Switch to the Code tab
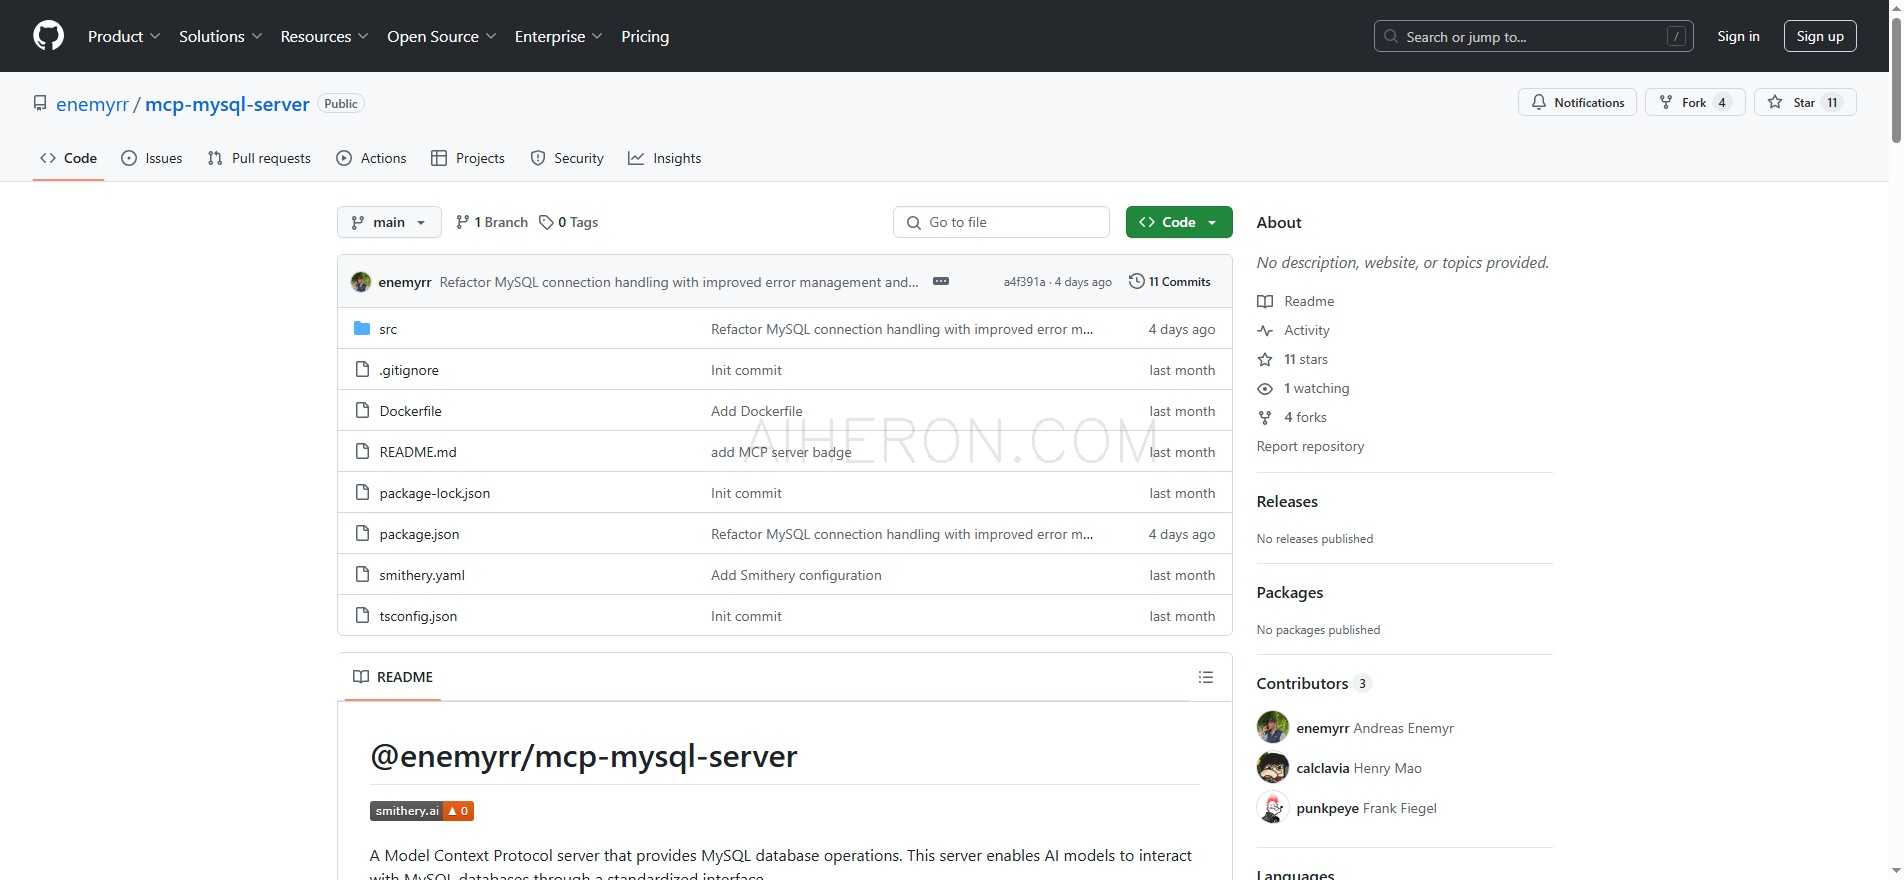Image resolution: width=1904 pixels, height=880 pixels. tap(68, 158)
